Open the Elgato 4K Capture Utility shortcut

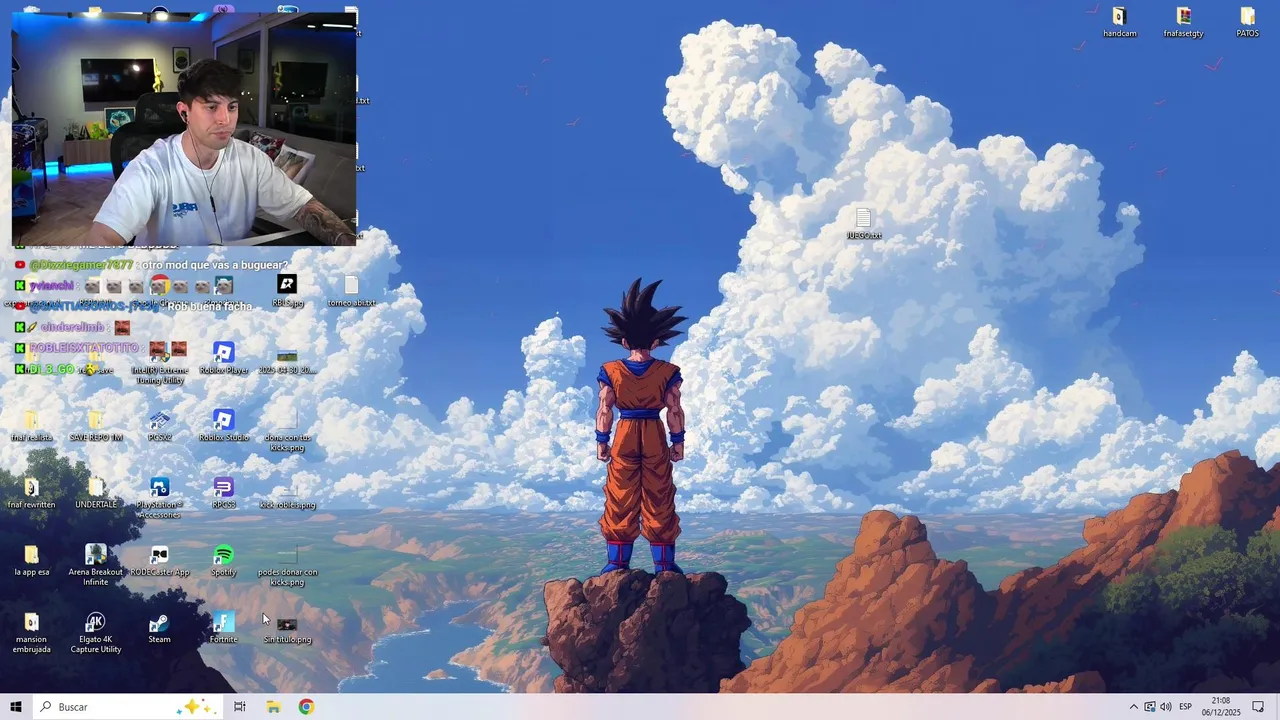(96, 633)
